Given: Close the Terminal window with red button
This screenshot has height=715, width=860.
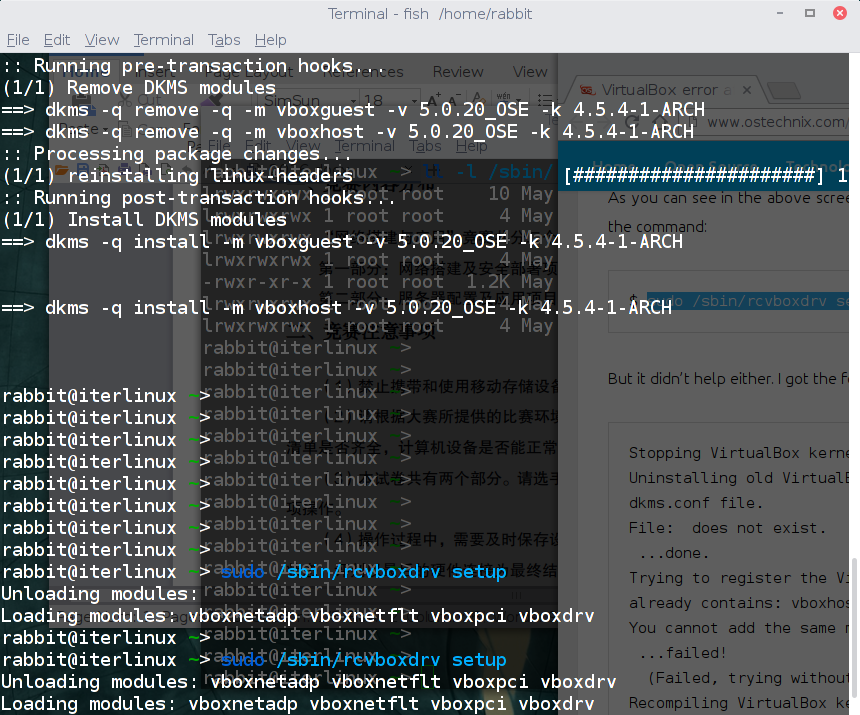Looking at the screenshot, I should coord(840,13).
